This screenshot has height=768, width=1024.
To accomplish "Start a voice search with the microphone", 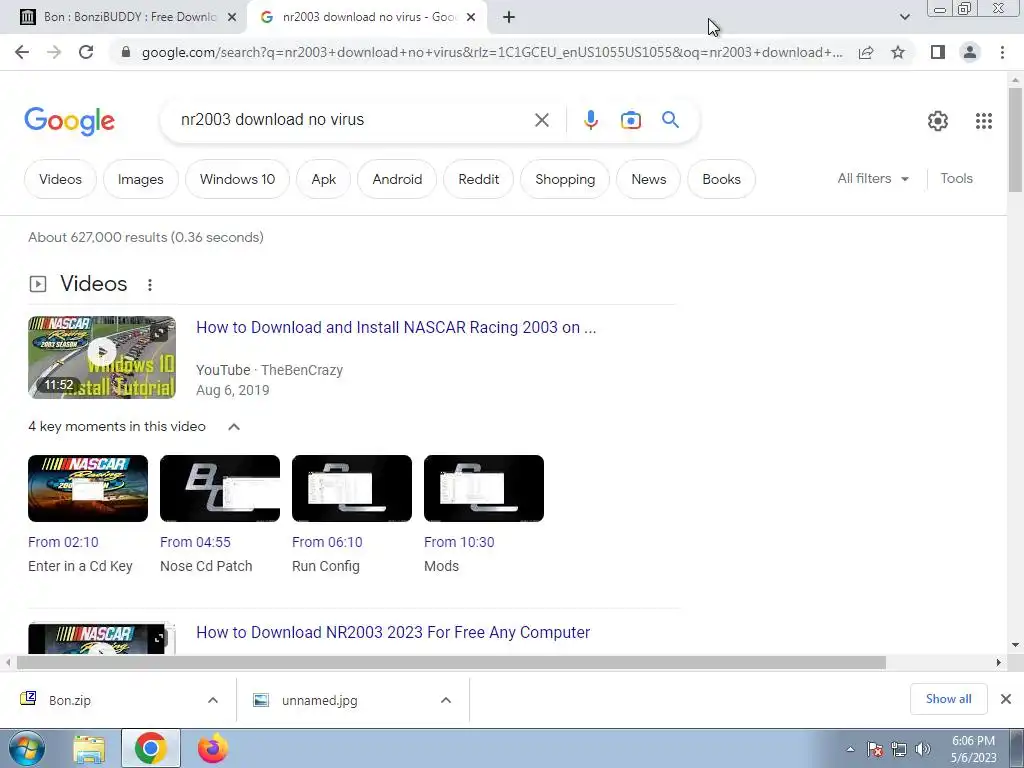I will 590,120.
